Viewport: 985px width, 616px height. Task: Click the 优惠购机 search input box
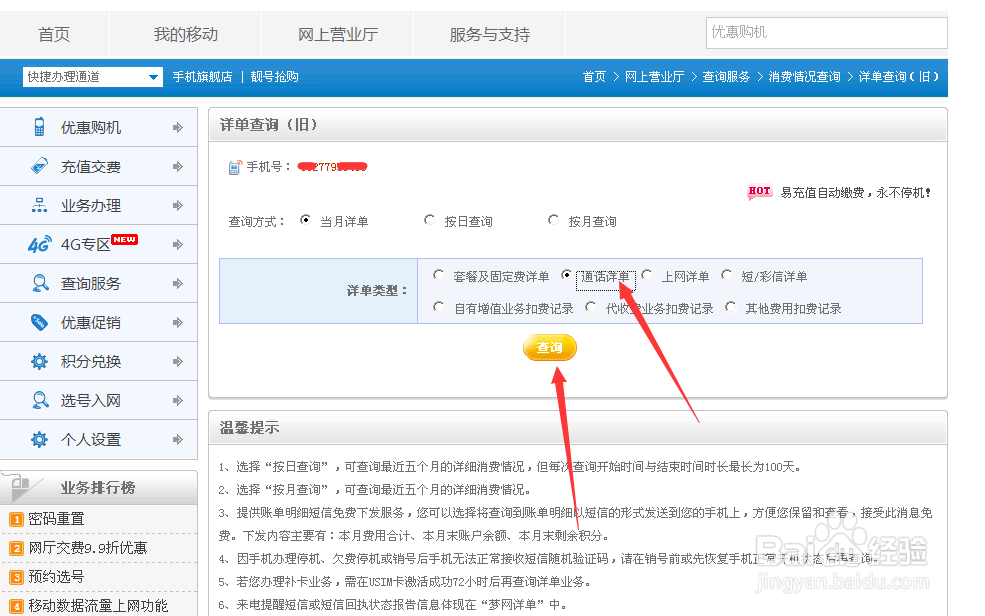click(826, 33)
